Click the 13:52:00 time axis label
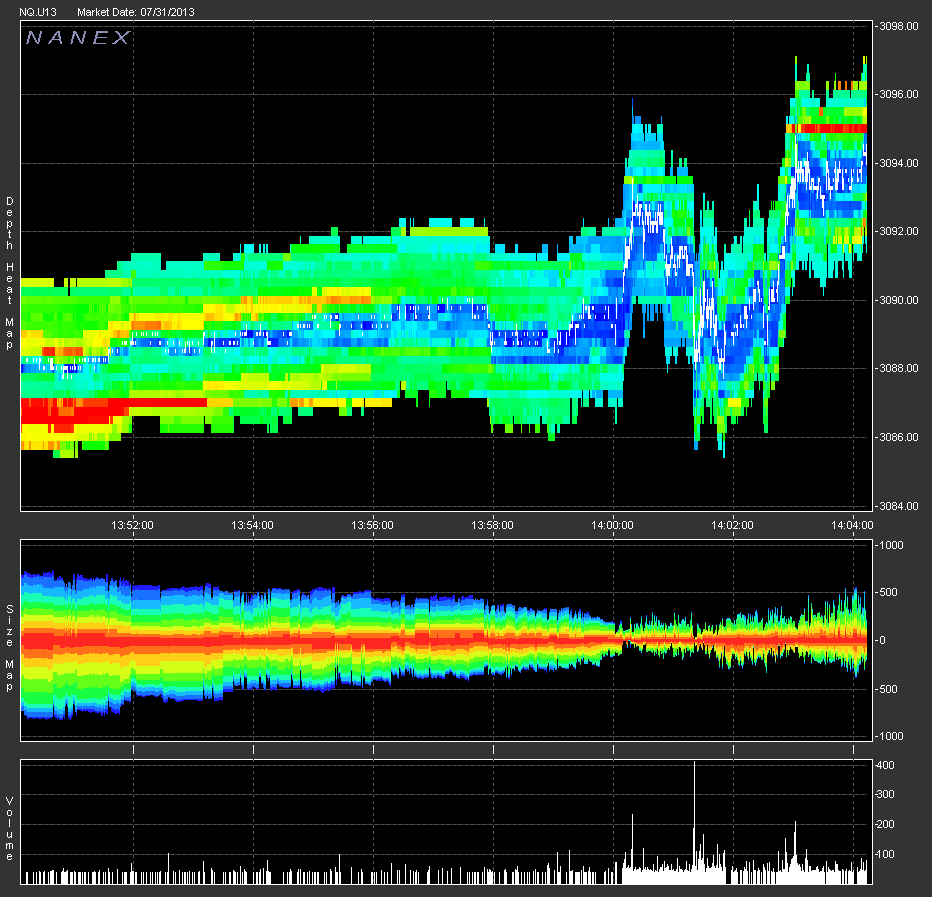The height and width of the screenshot is (897, 932). point(133,525)
